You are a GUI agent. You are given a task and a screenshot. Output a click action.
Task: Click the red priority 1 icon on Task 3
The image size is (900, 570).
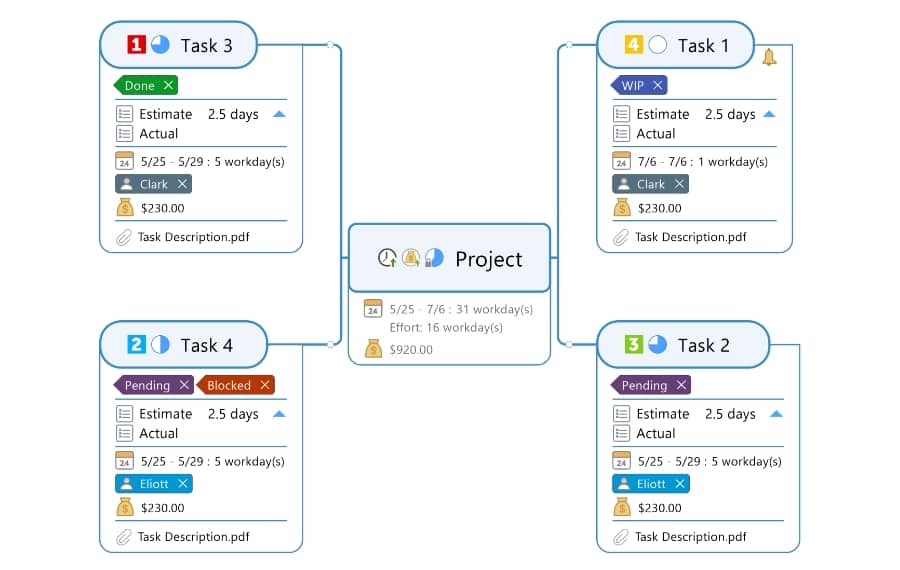click(136, 45)
